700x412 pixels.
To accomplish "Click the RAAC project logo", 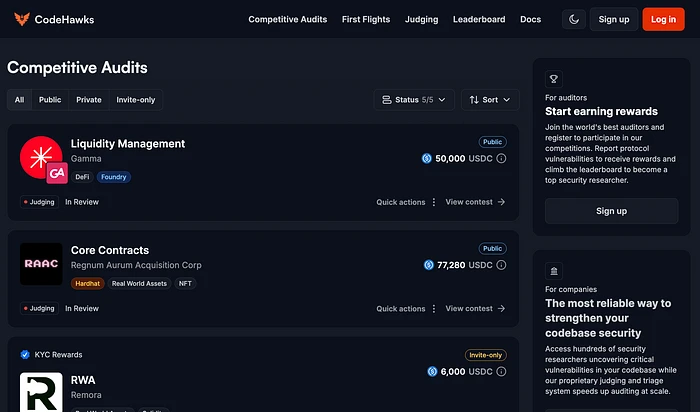I will coord(41,264).
